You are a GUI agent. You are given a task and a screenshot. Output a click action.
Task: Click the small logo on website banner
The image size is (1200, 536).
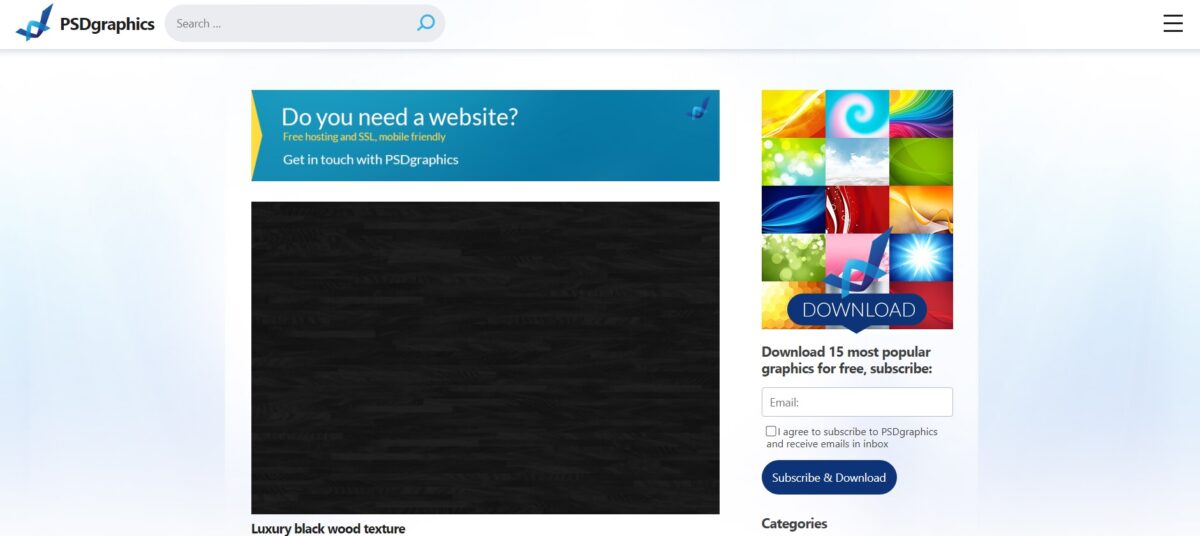(698, 108)
